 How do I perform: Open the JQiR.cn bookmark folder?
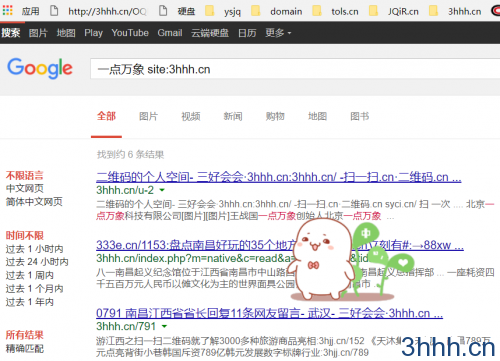click(x=394, y=11)
